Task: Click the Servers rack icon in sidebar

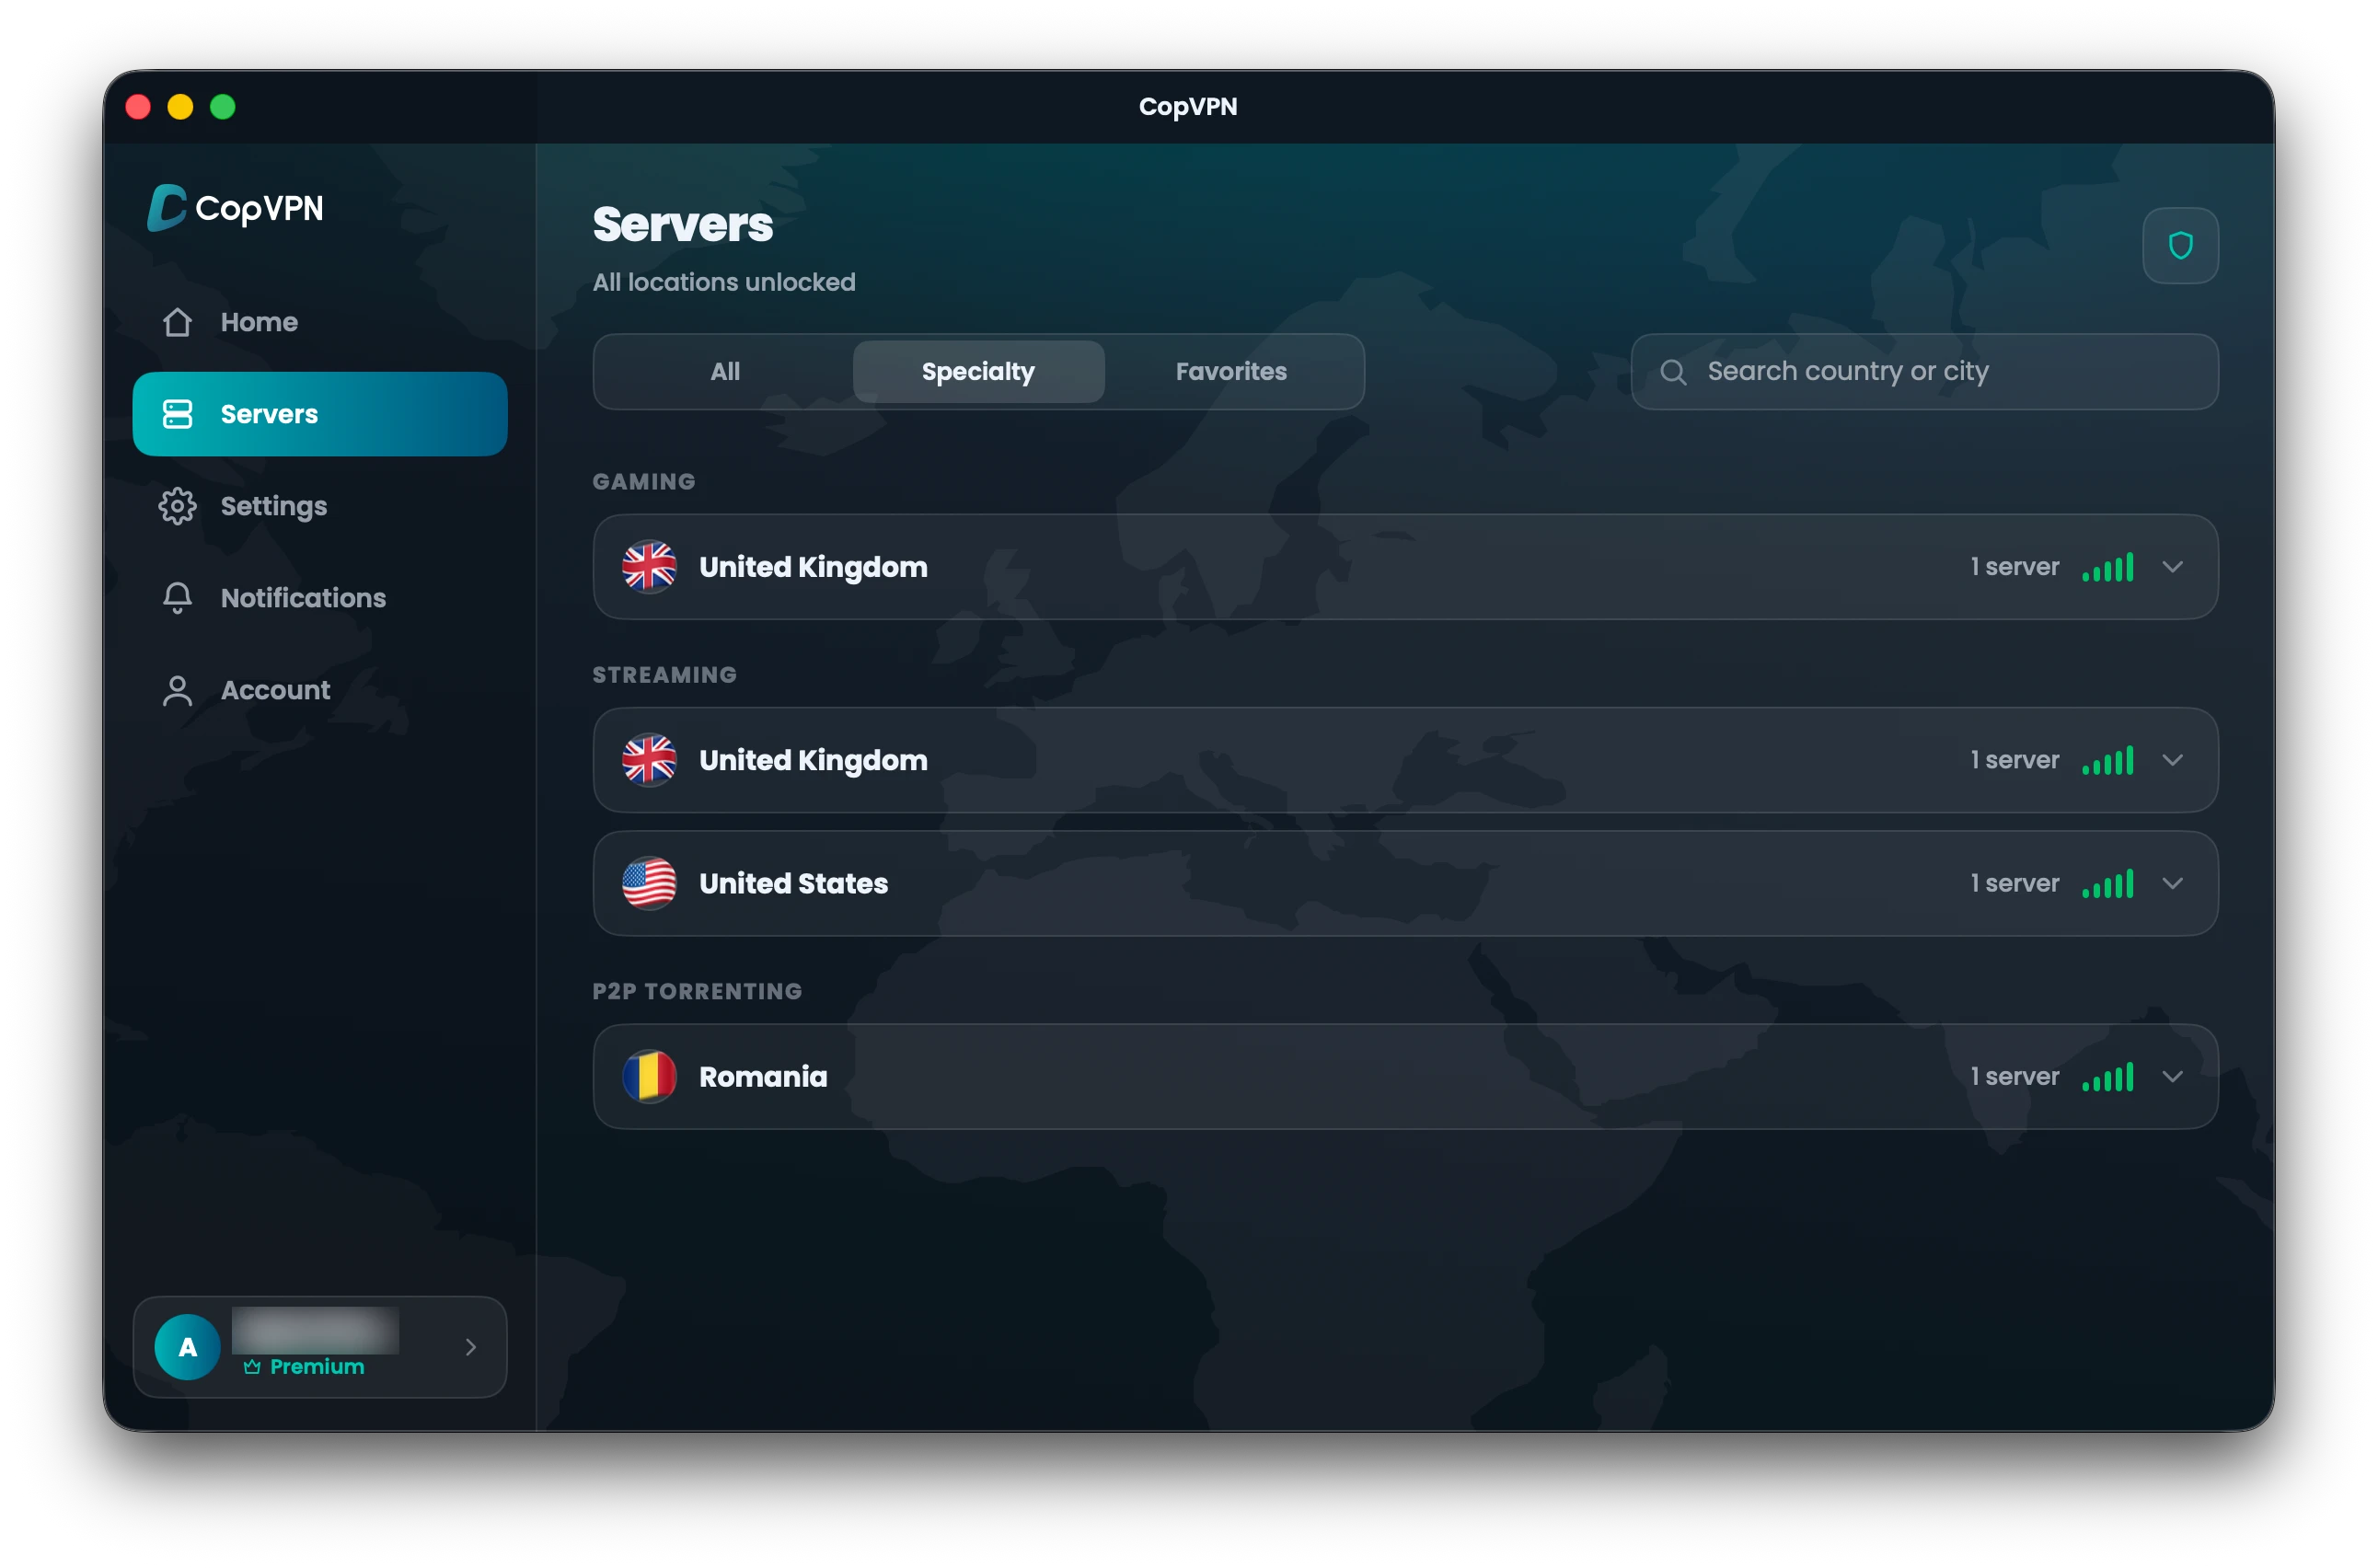Action: pos(178,414)
